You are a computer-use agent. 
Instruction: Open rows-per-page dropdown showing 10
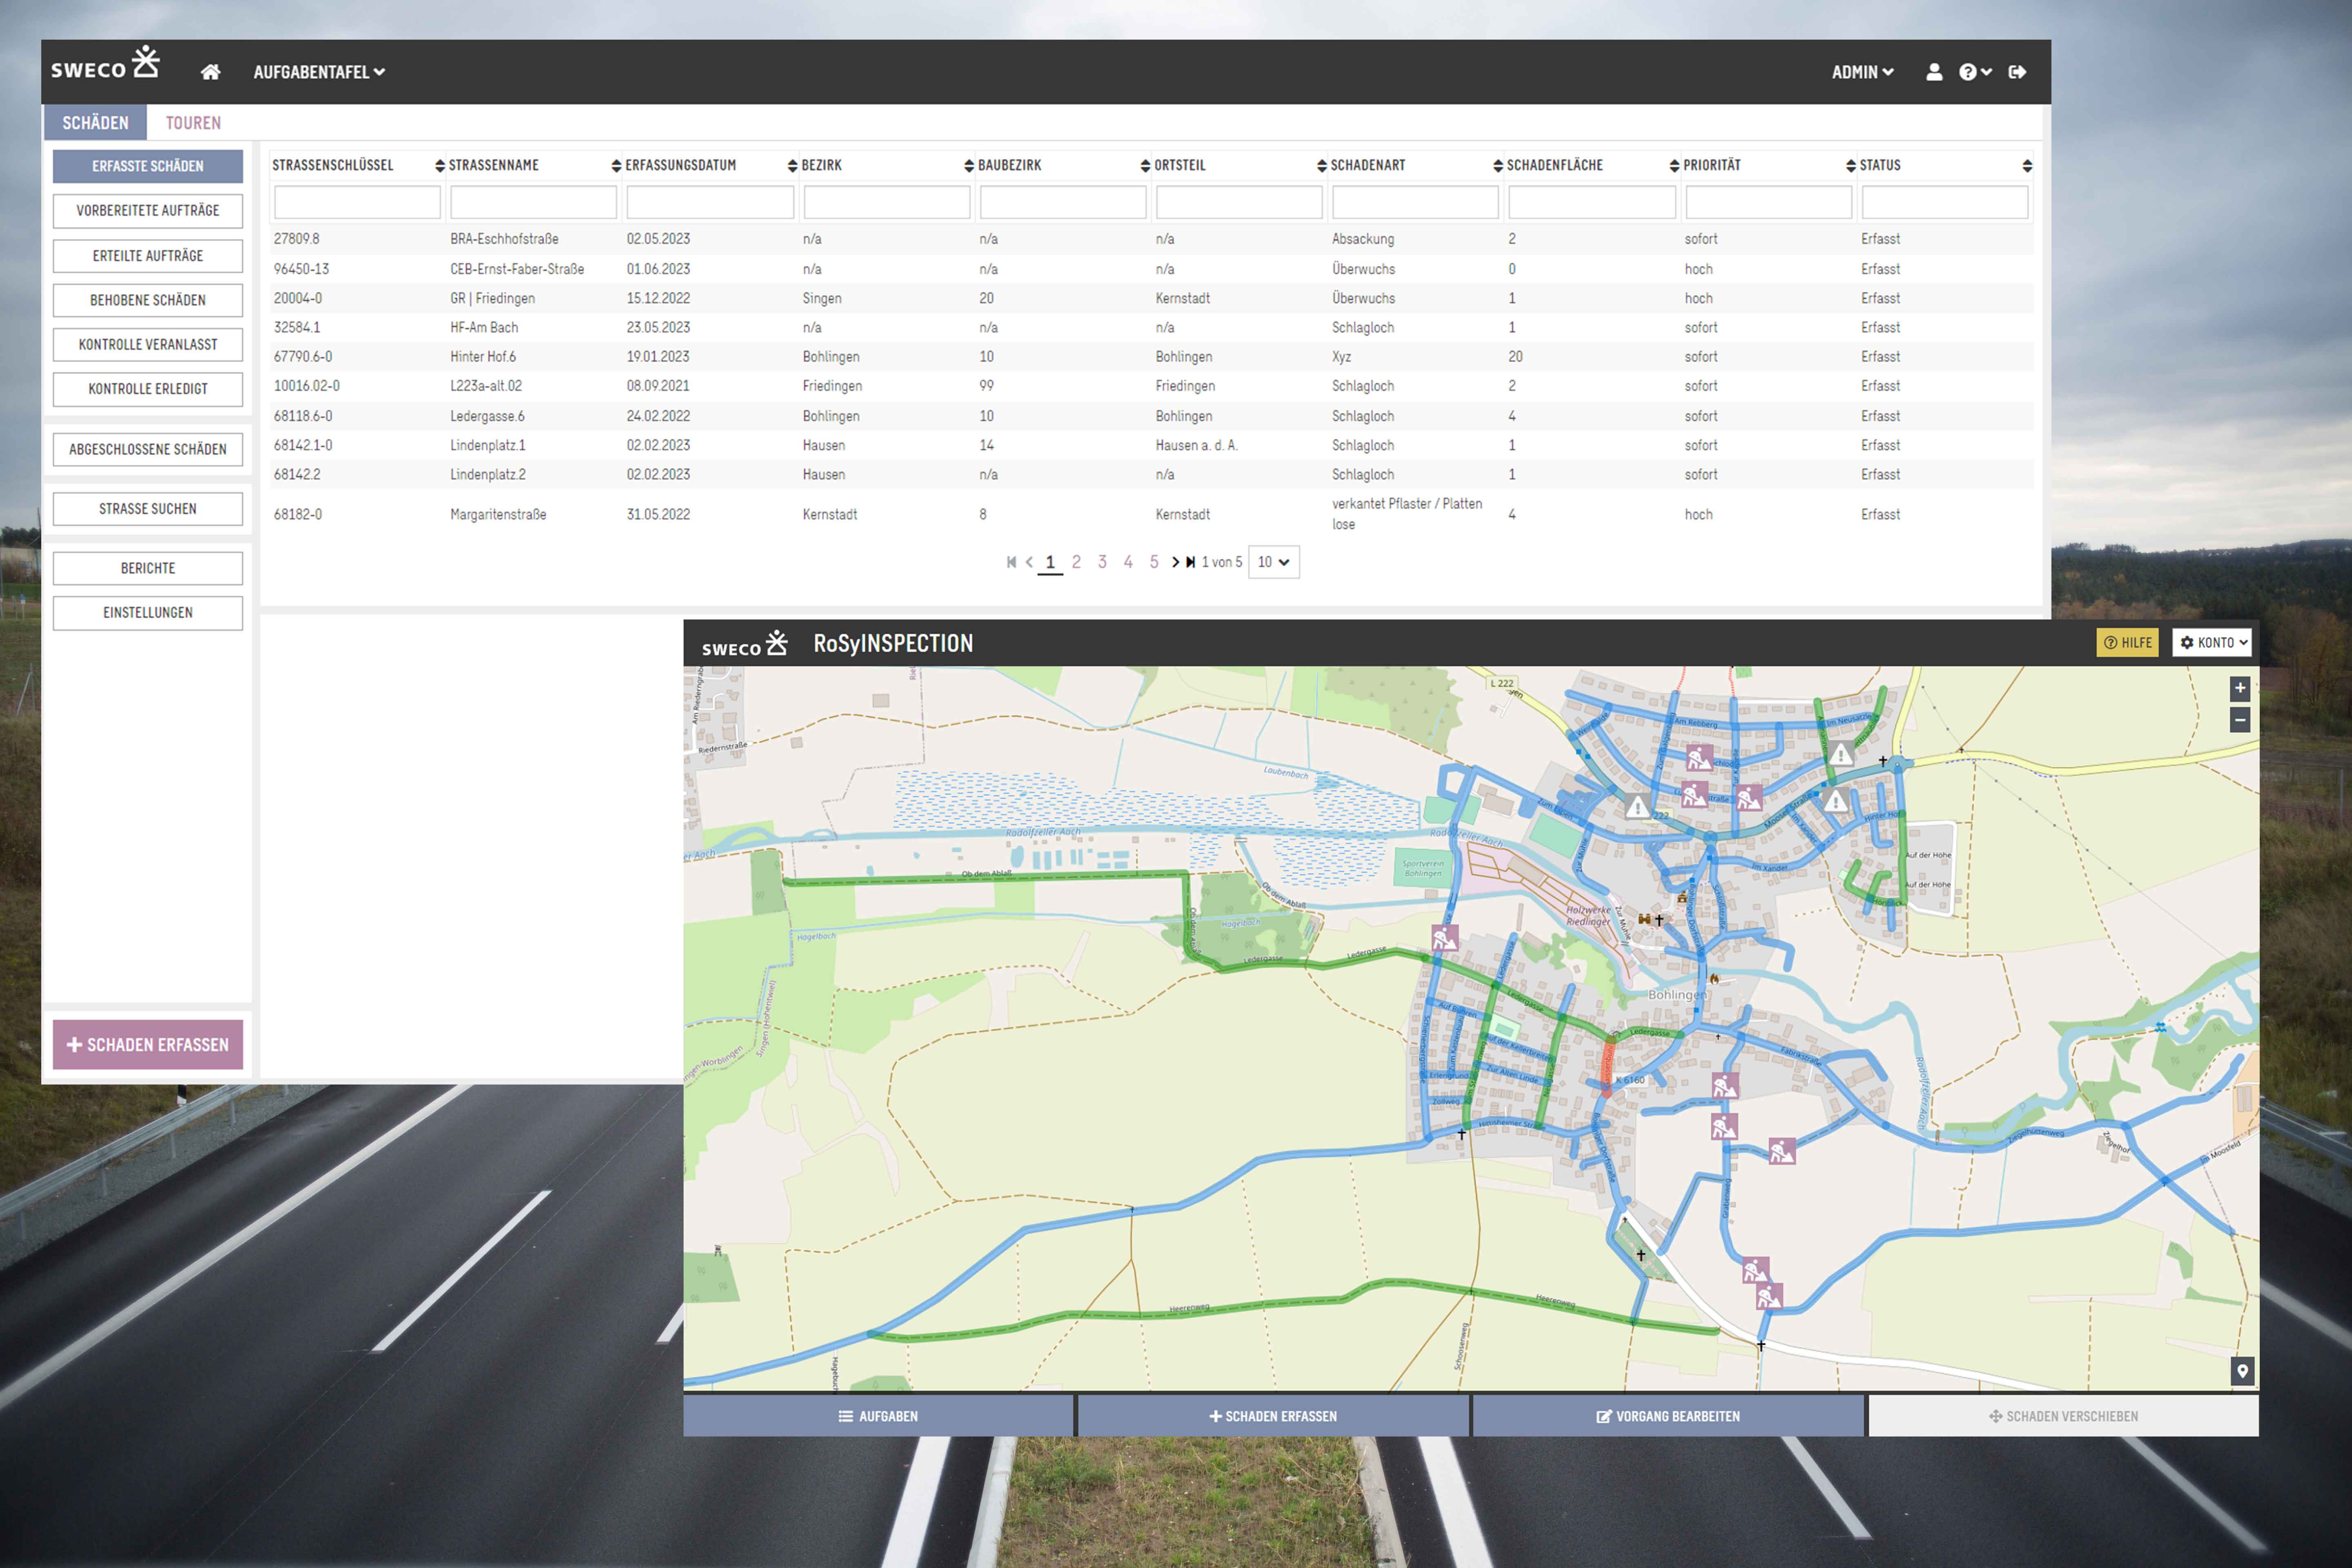click(1273, 562)
